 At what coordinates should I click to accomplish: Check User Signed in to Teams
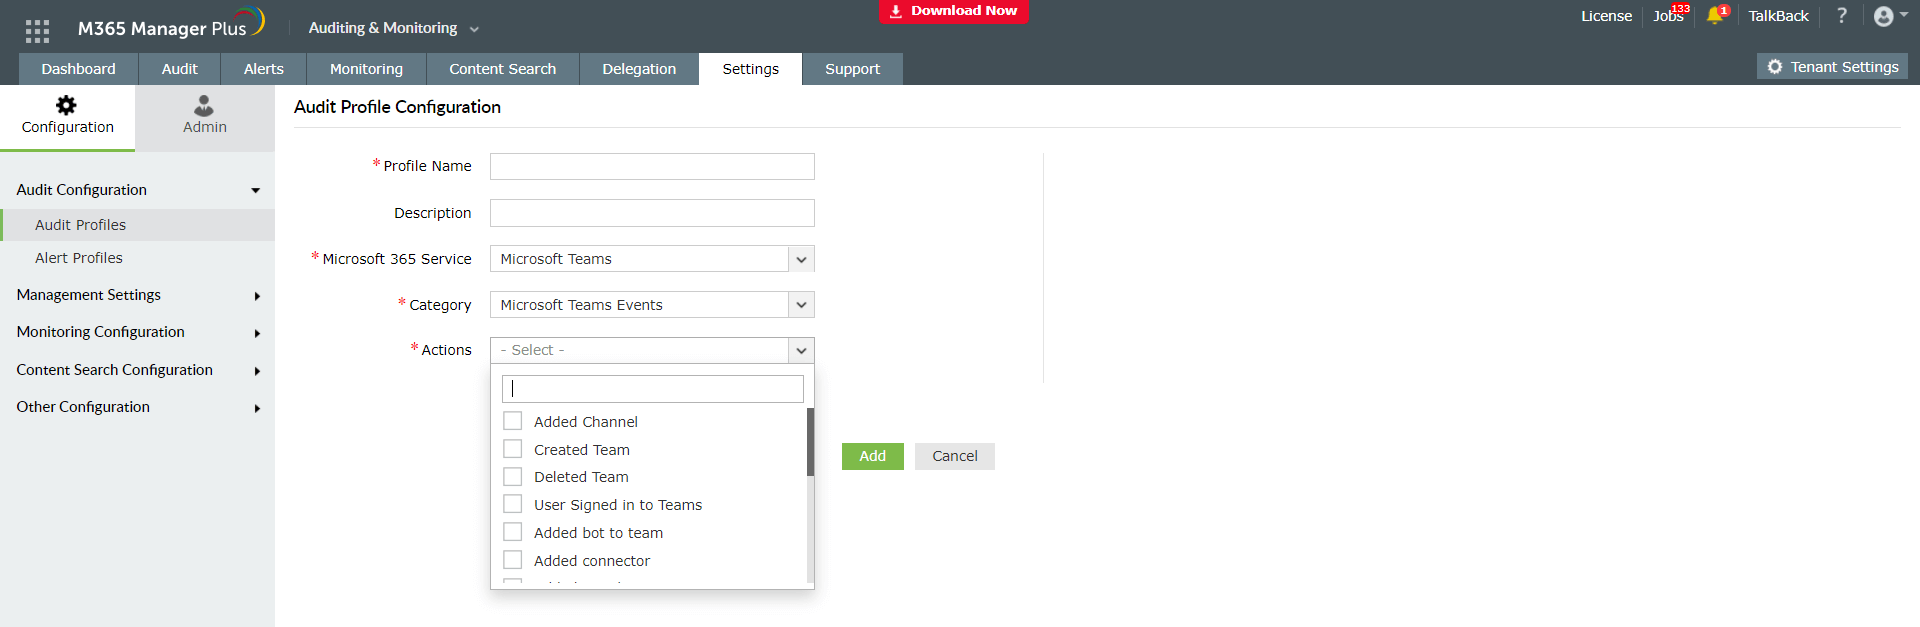513,504
